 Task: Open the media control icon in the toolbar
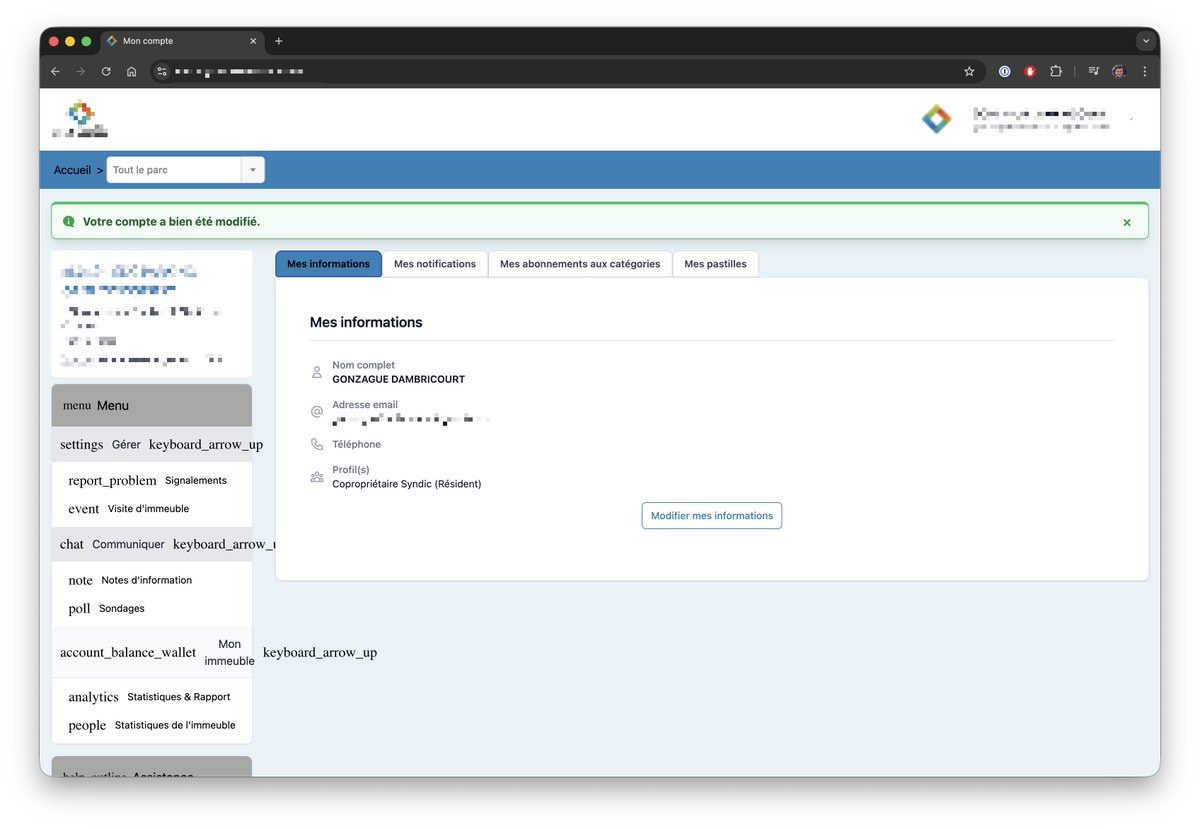(x=1093, y=72)
